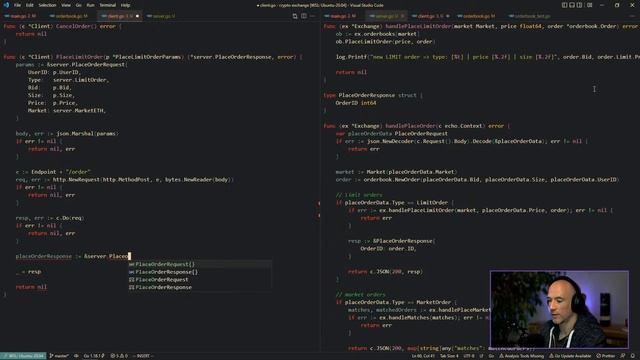Switch to client.go tab in right editor
Screen dimensions: 640x360
point(430,16)
